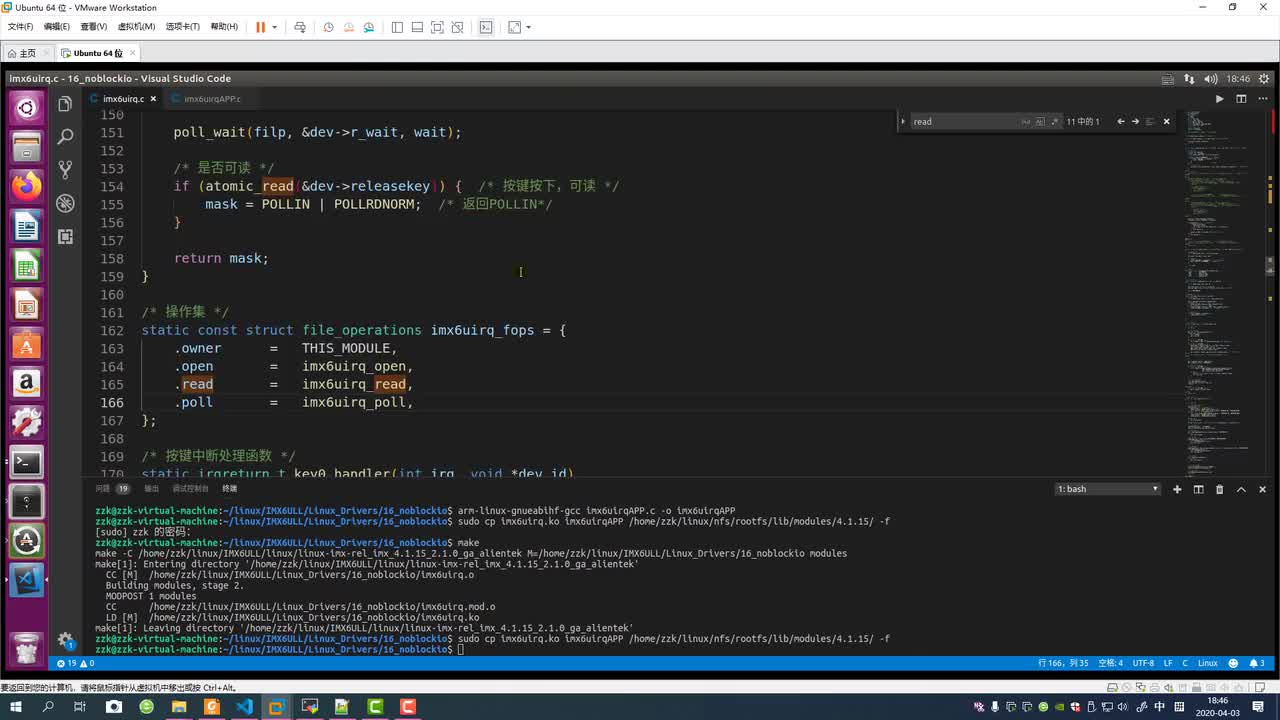Close the imx6uirq.c editor tab

click(x=153, y=99)
